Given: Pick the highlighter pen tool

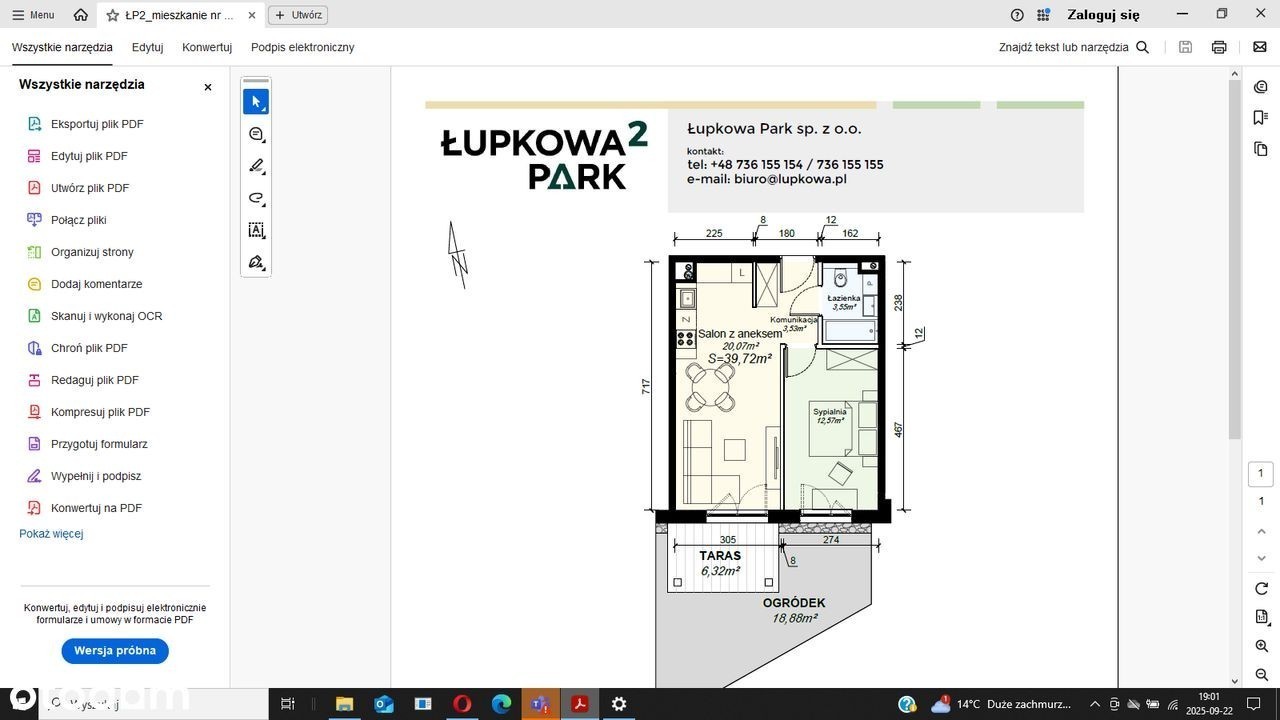Looking at the screenshot, I should coord(256,166).
